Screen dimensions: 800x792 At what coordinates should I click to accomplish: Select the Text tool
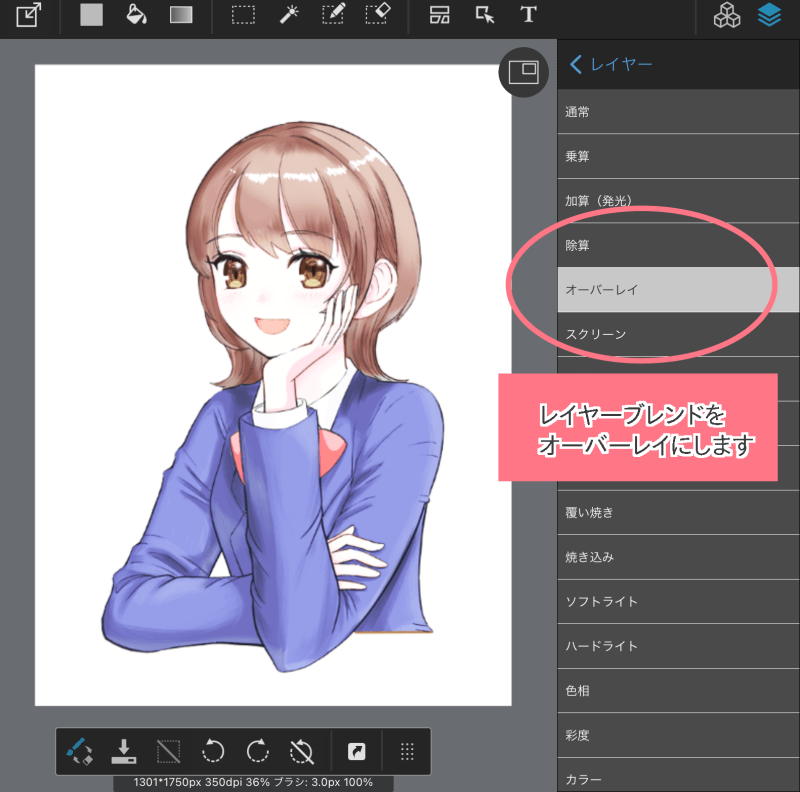click(x=528, y=16)
